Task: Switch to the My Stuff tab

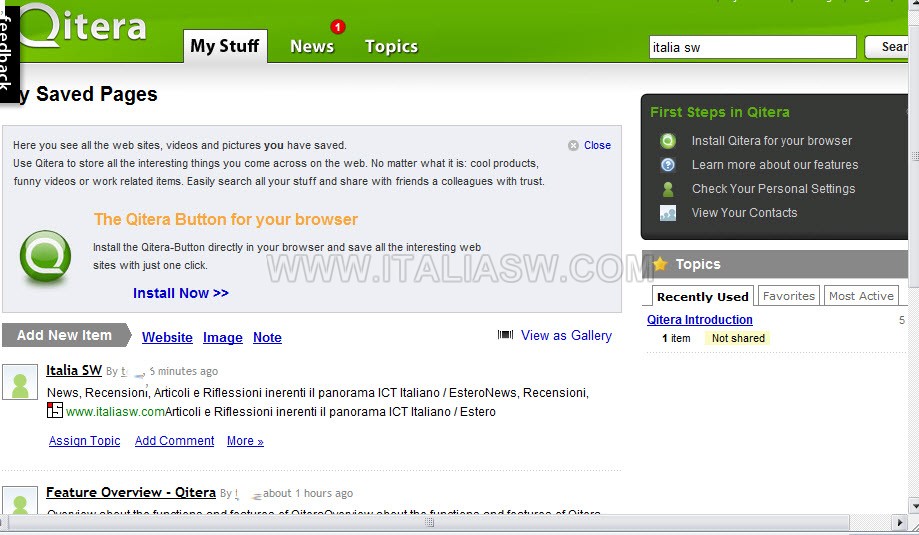Action: (x=225, y=46)
